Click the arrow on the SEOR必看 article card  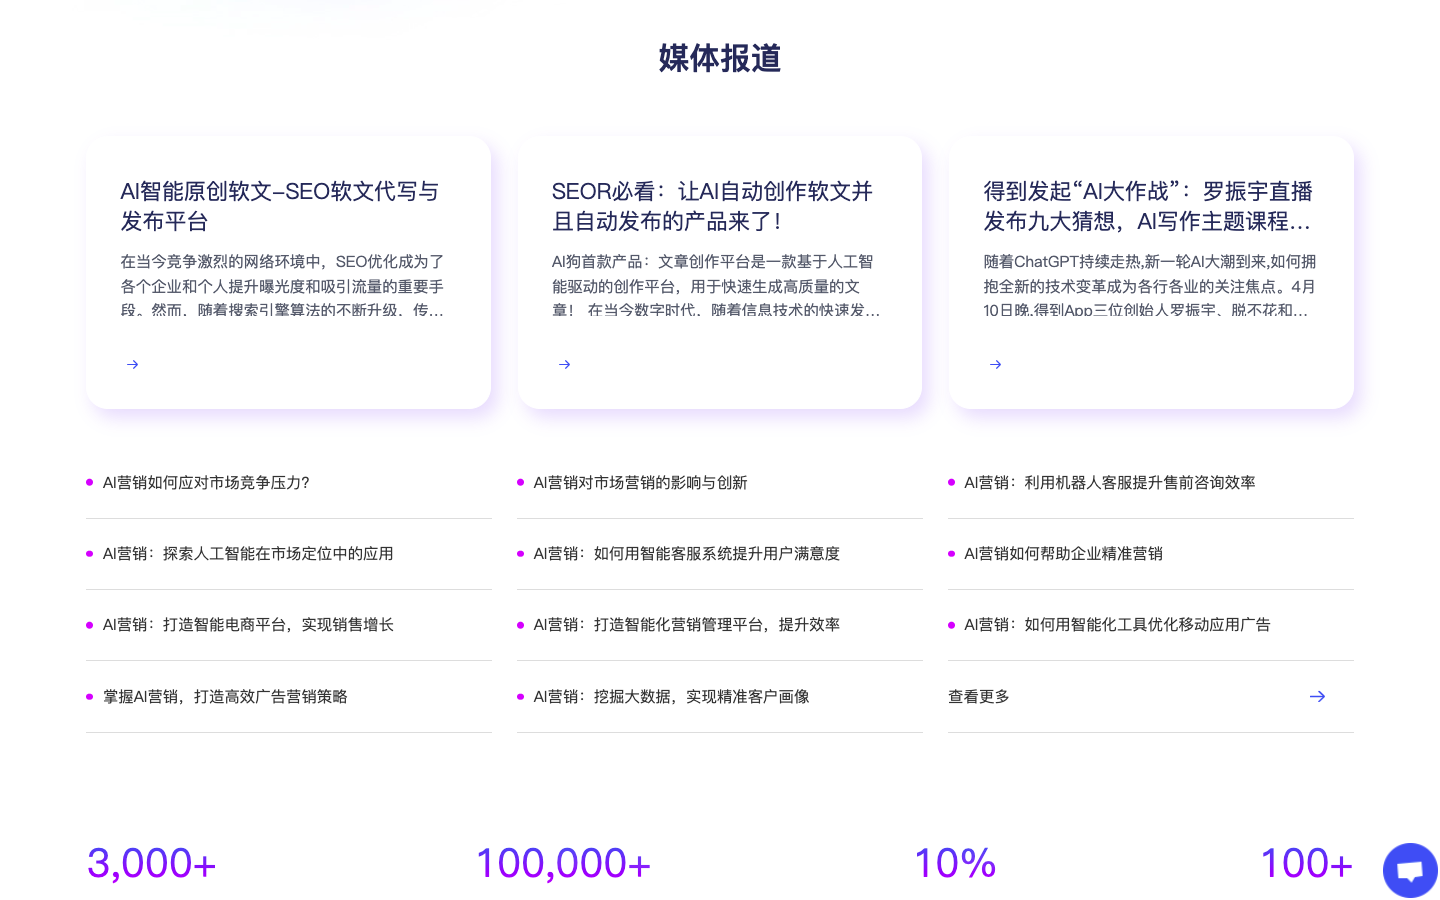[564, 364]
